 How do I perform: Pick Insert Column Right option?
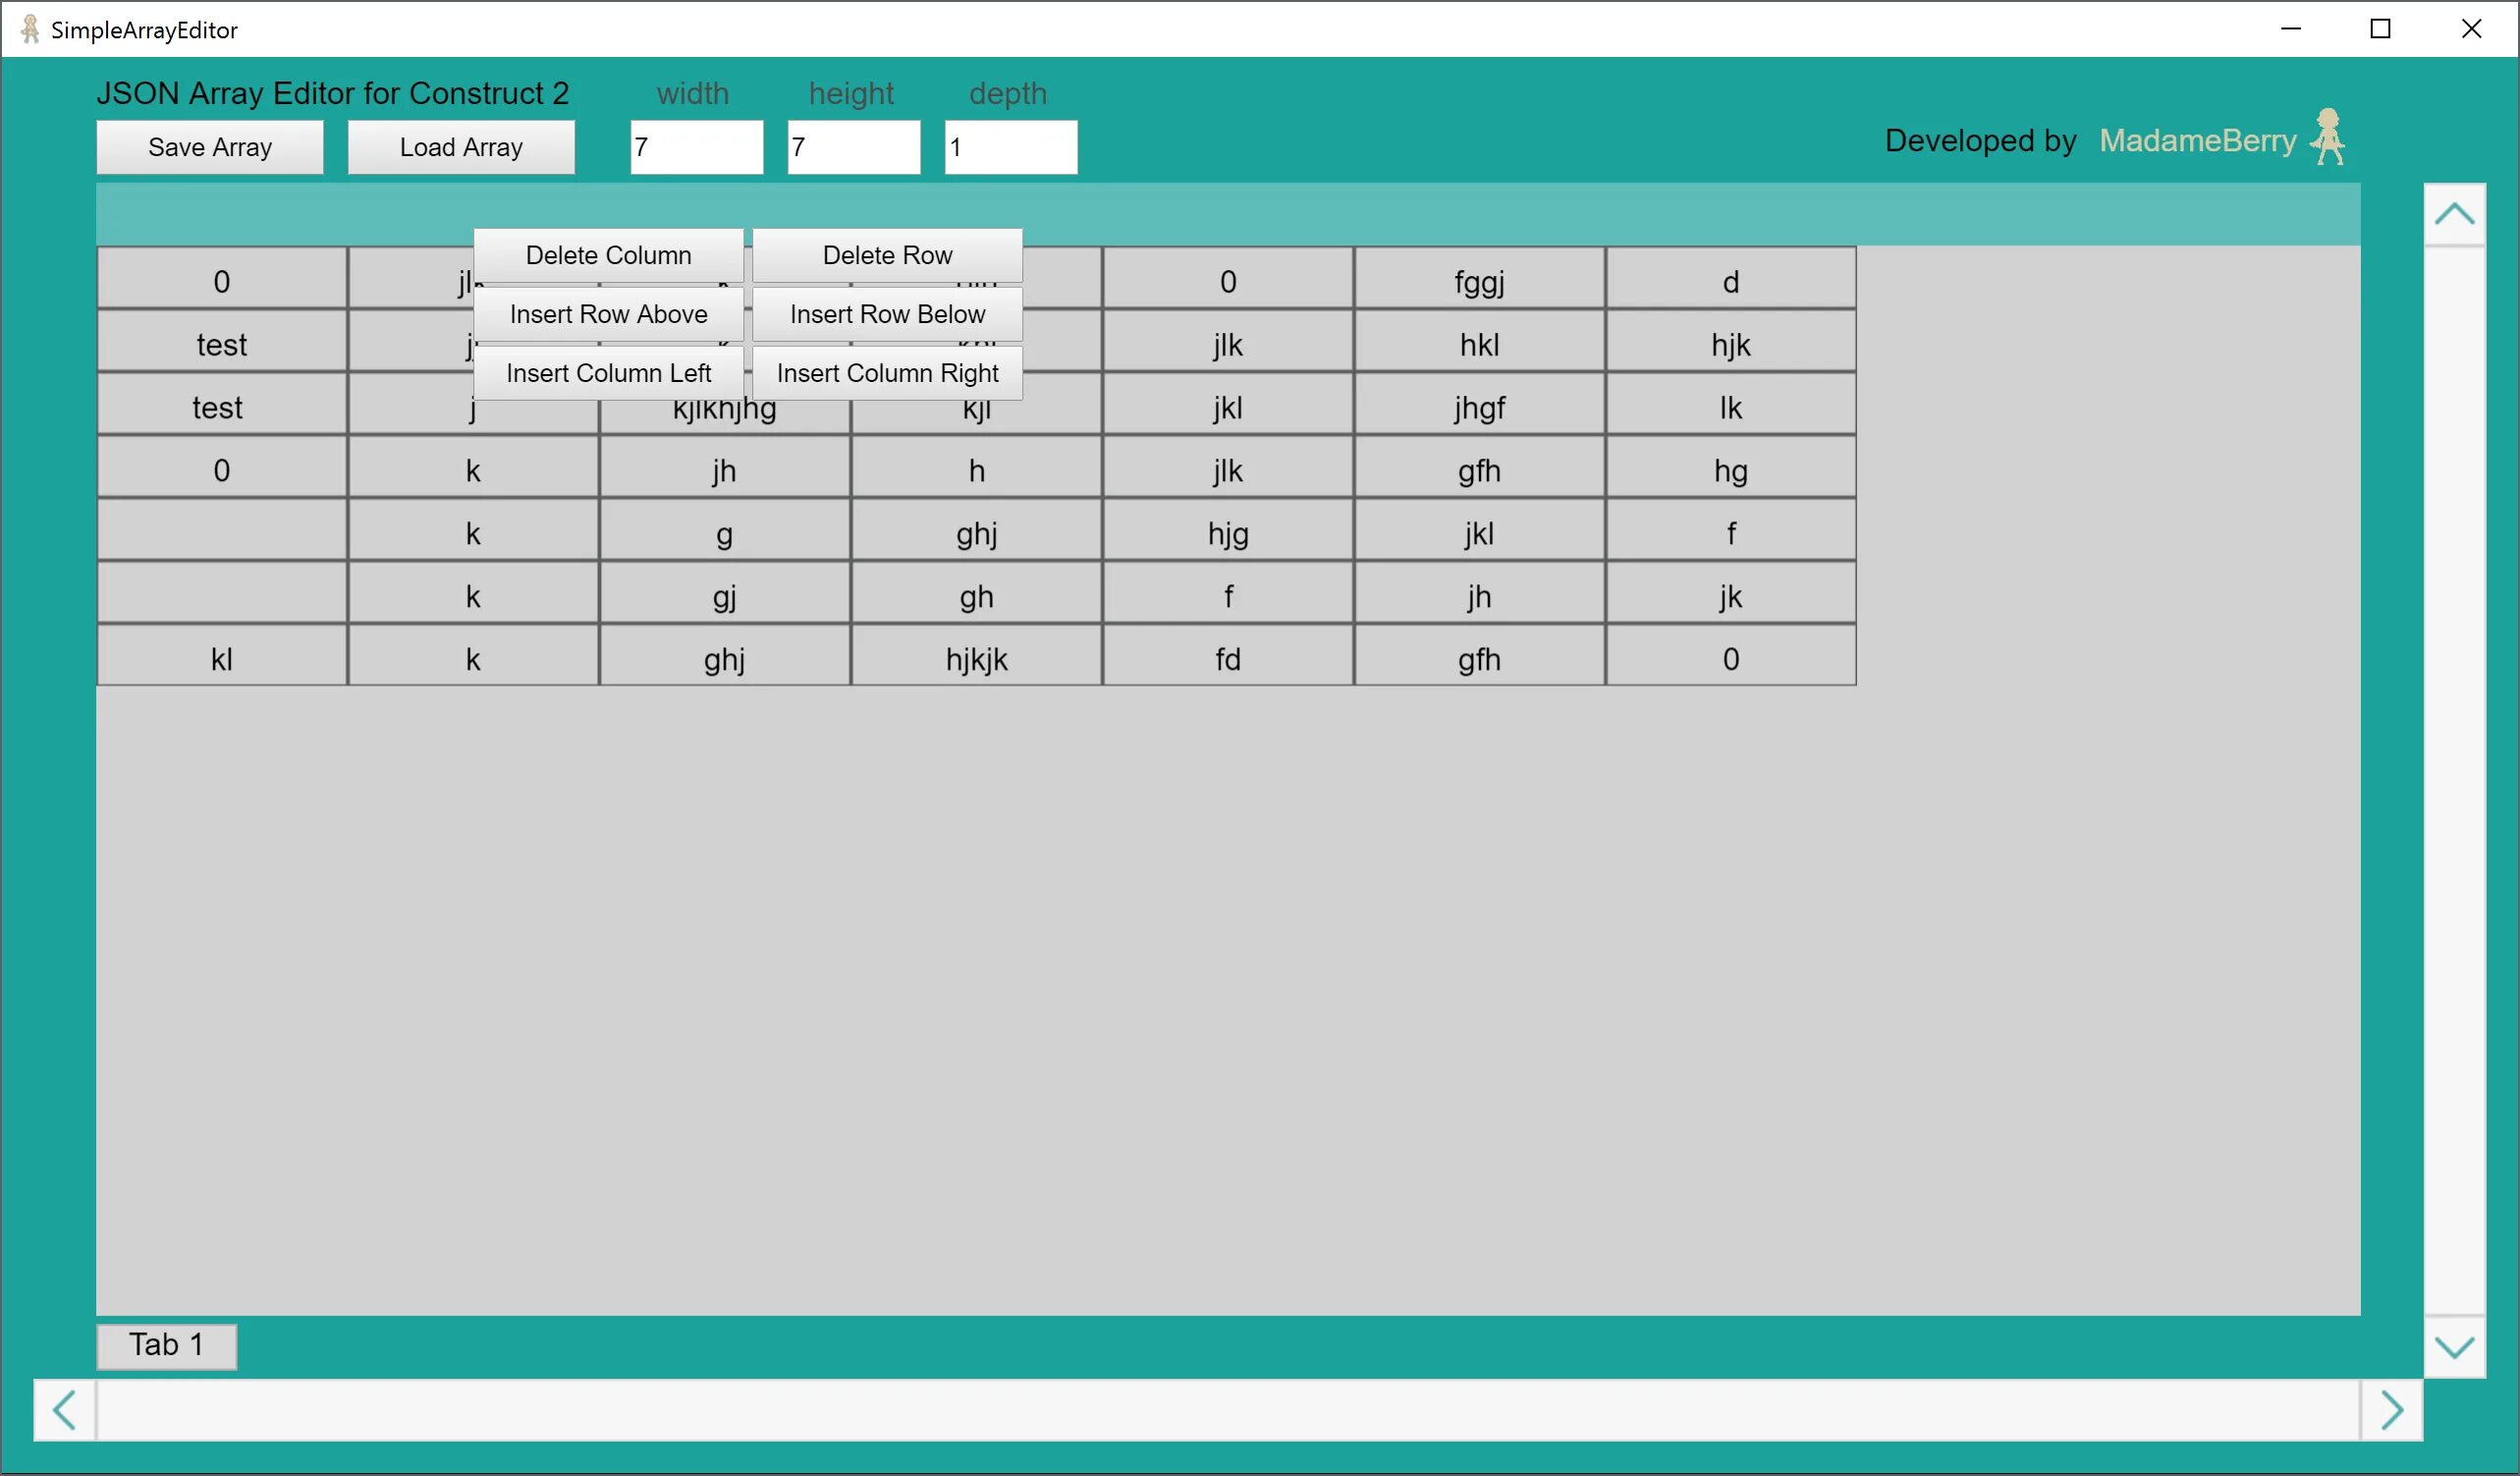click(x=887, y=373)
